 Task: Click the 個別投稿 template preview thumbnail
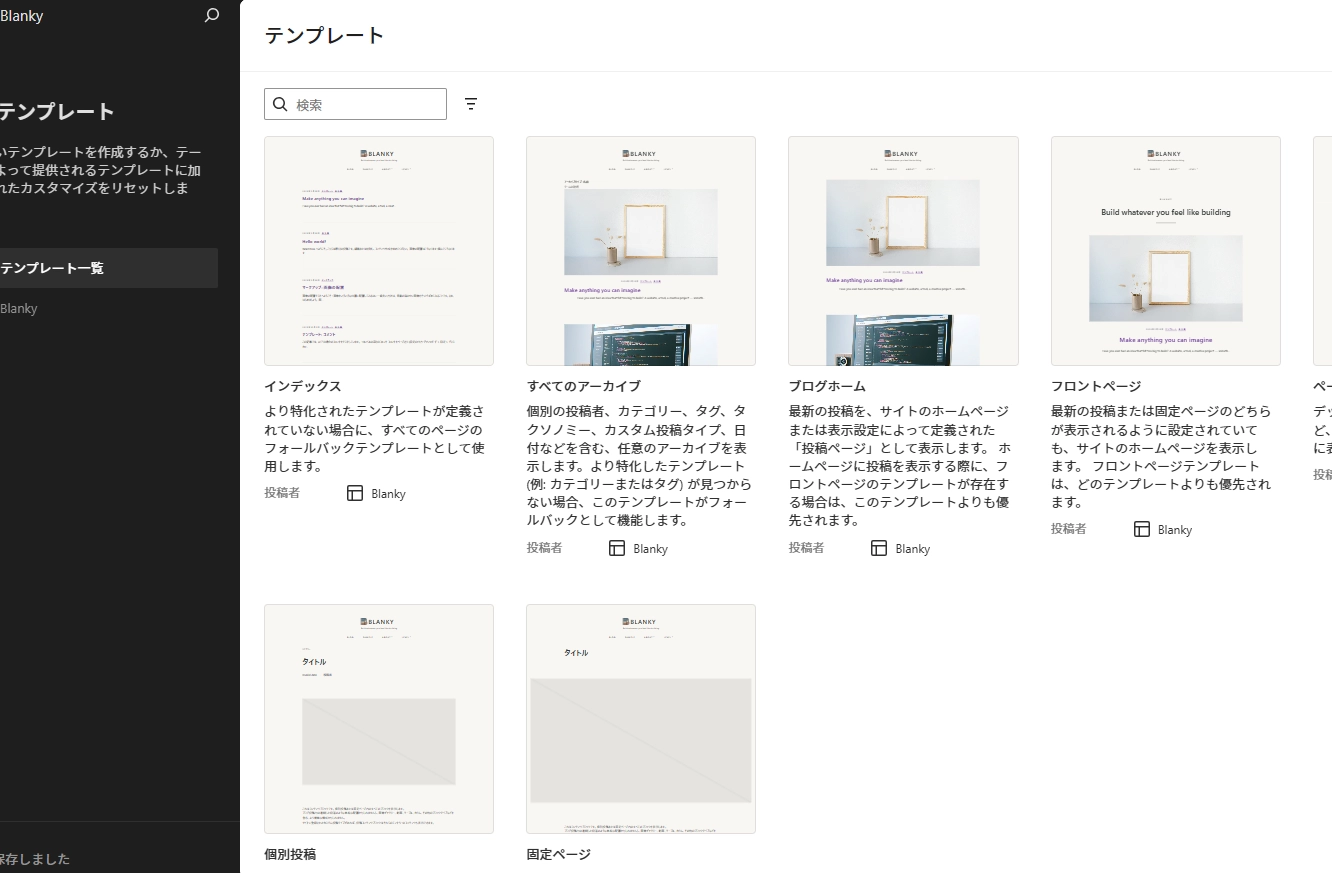pyautogui.click(x=379, y=718)
